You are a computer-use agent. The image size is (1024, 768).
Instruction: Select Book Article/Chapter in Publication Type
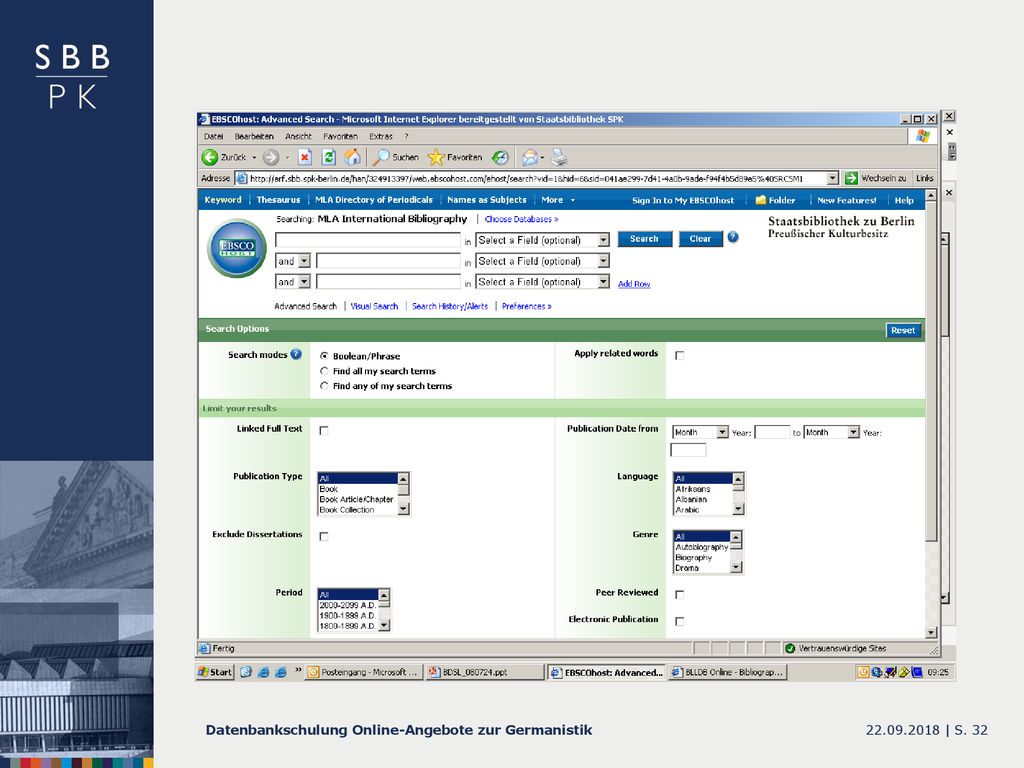tap(357, 499)
